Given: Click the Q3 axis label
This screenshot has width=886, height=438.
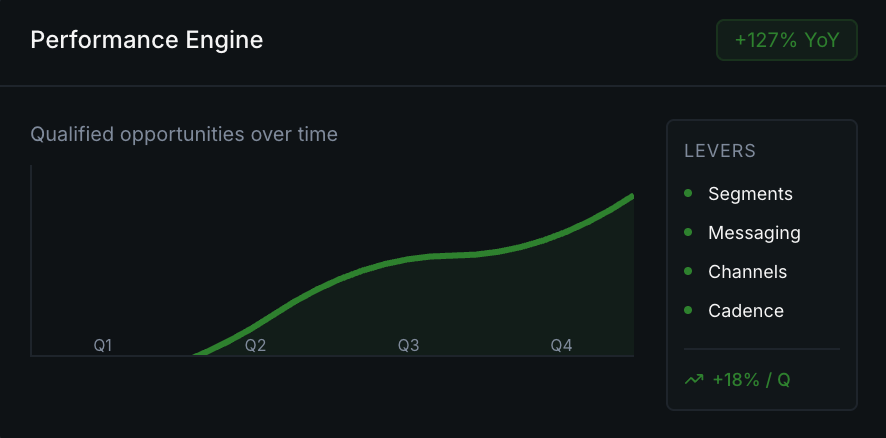Looking at the screenshot, I should (409, 346).
